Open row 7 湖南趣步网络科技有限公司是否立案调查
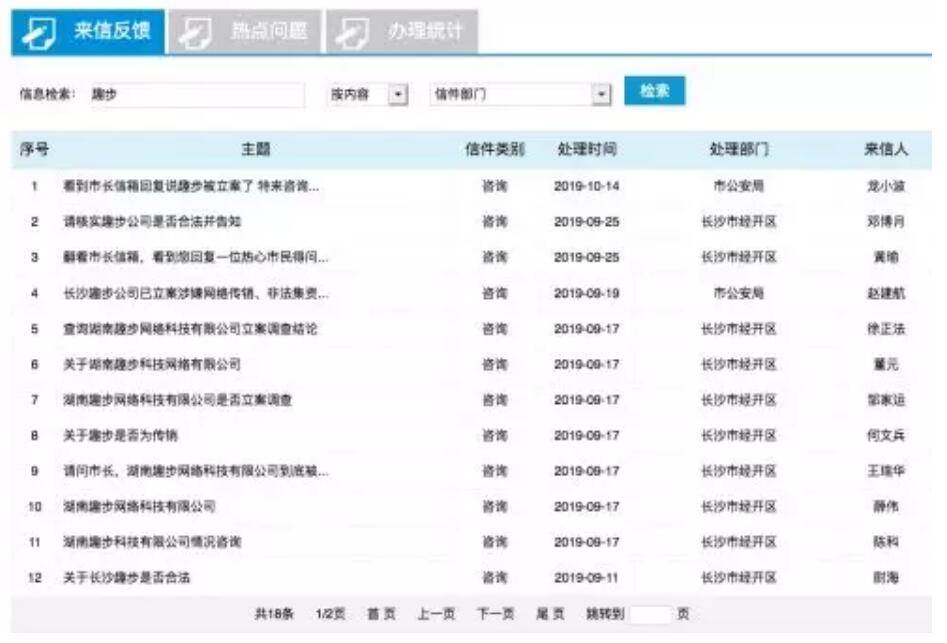Viewport: 947px width, 643px height. pos(177,400)
